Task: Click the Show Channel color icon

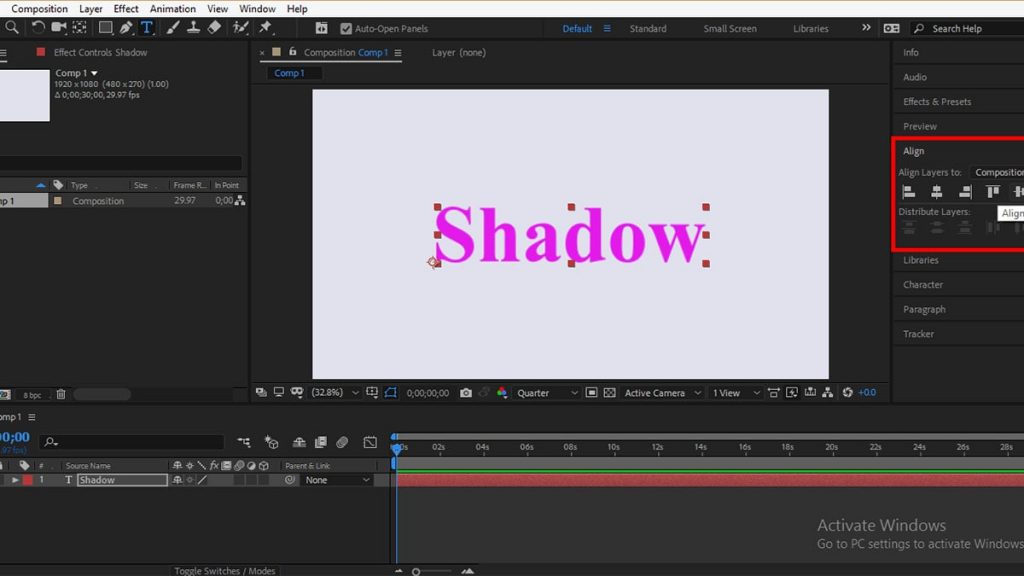Action: [503, 392]
